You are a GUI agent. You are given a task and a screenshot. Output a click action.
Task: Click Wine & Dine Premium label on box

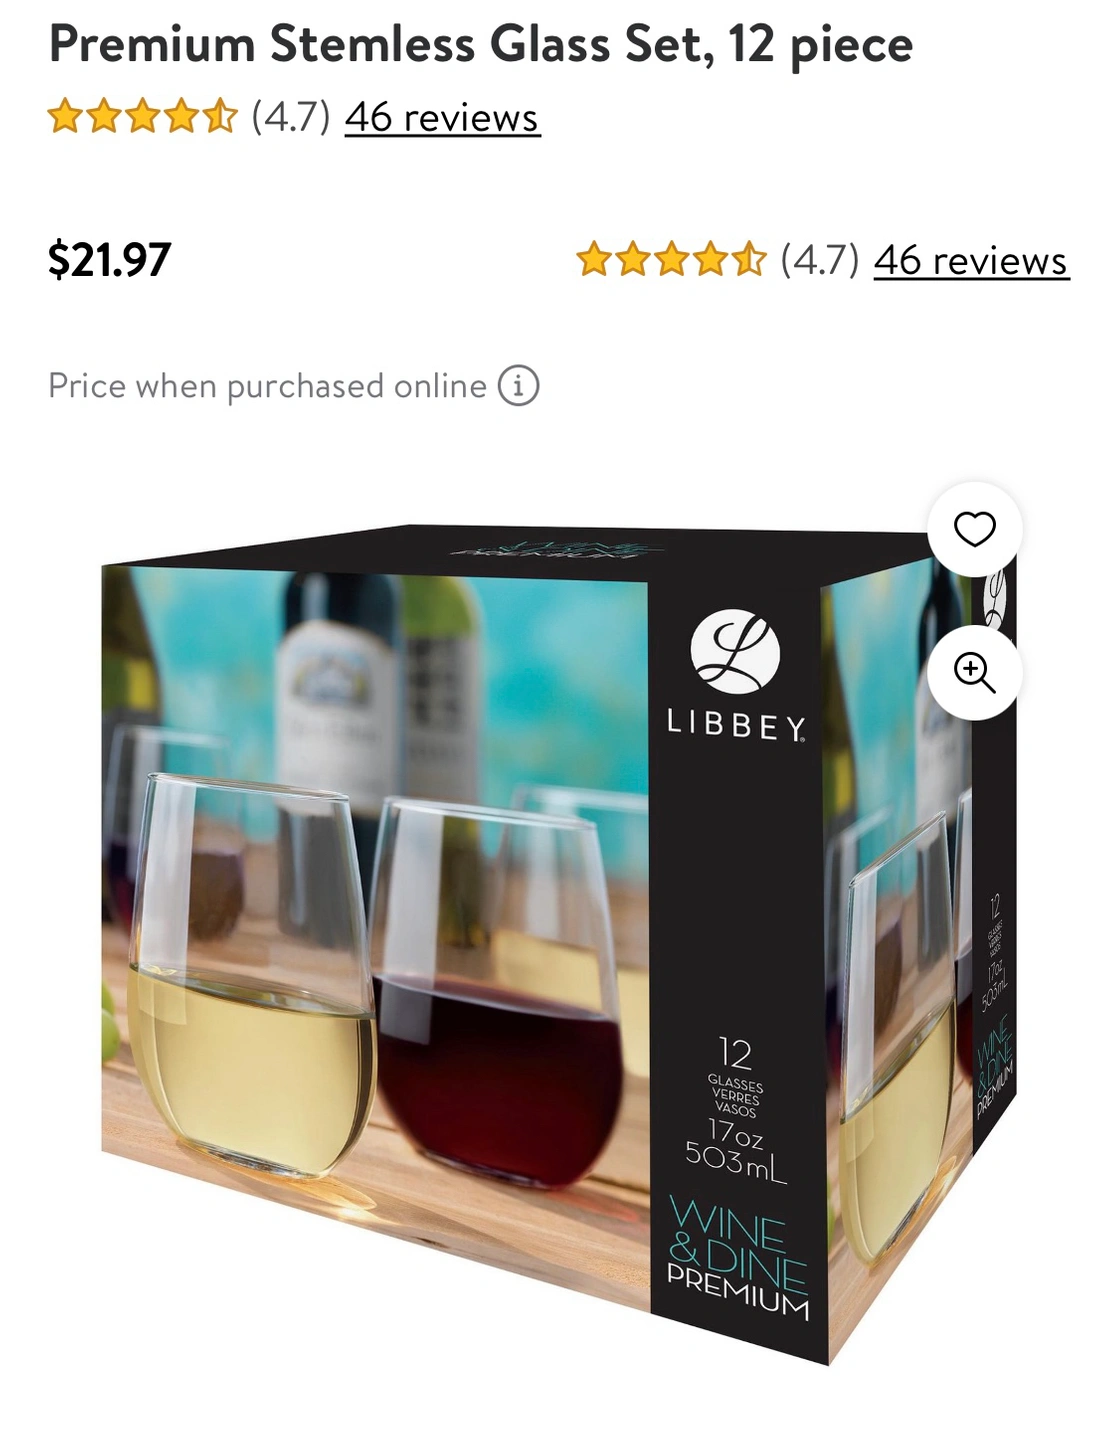(x=738, y=1259)
